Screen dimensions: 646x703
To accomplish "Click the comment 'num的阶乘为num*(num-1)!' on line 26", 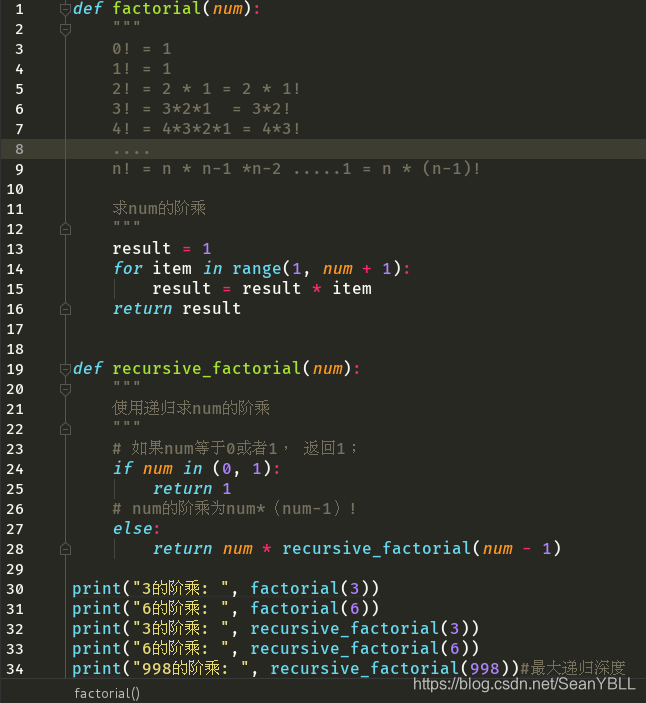I will coord(244,509).
